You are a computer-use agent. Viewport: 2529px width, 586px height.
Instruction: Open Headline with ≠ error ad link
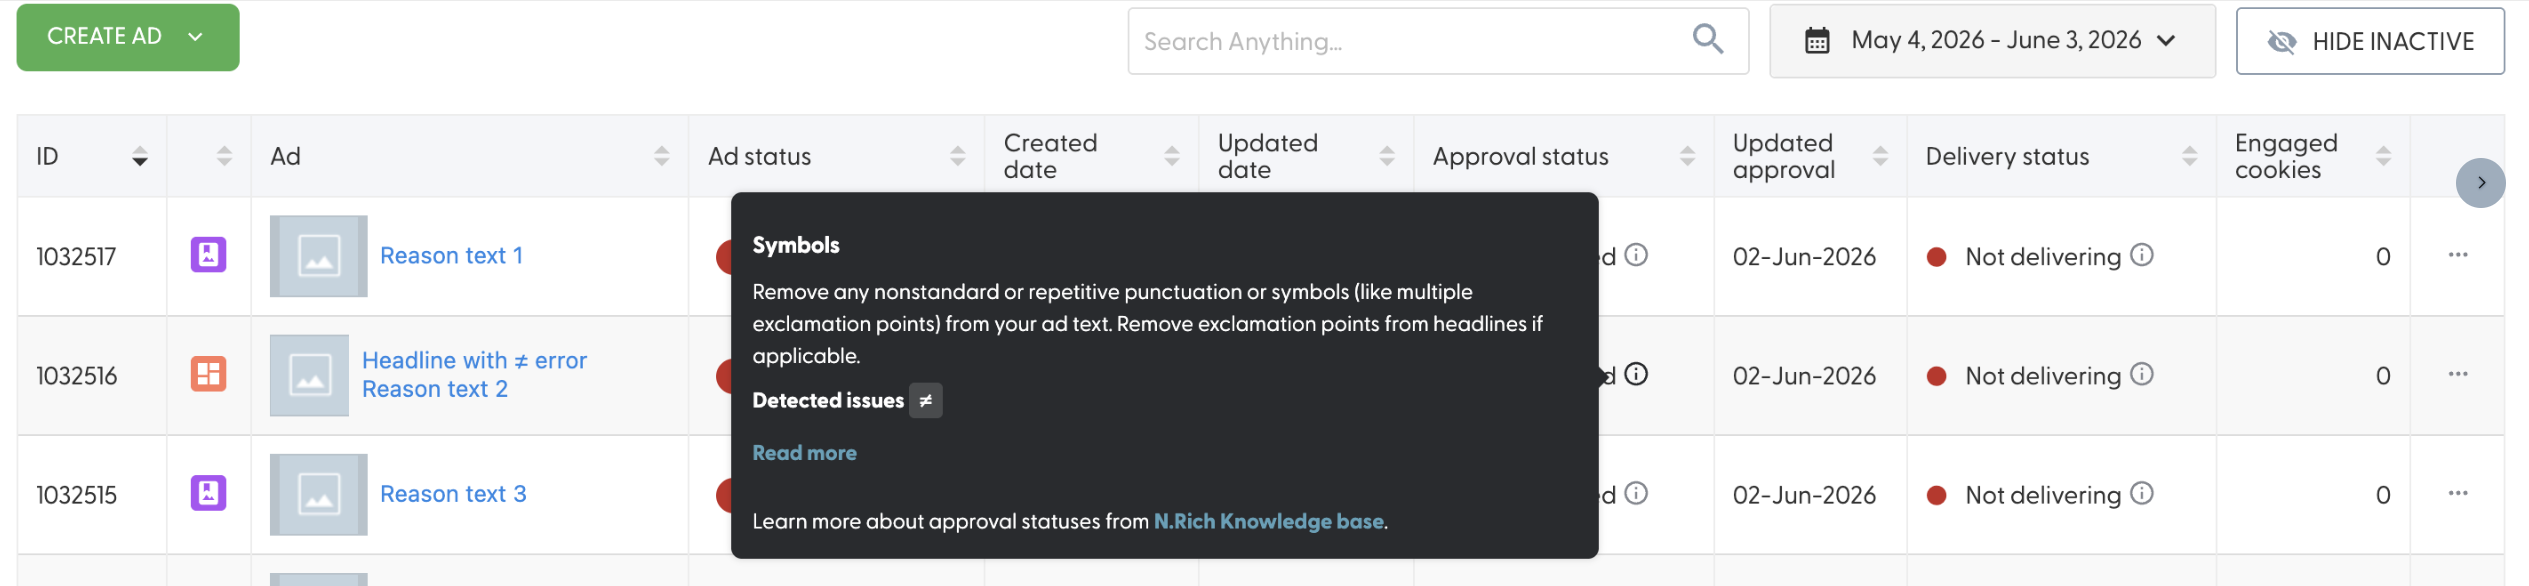point(474,361)
